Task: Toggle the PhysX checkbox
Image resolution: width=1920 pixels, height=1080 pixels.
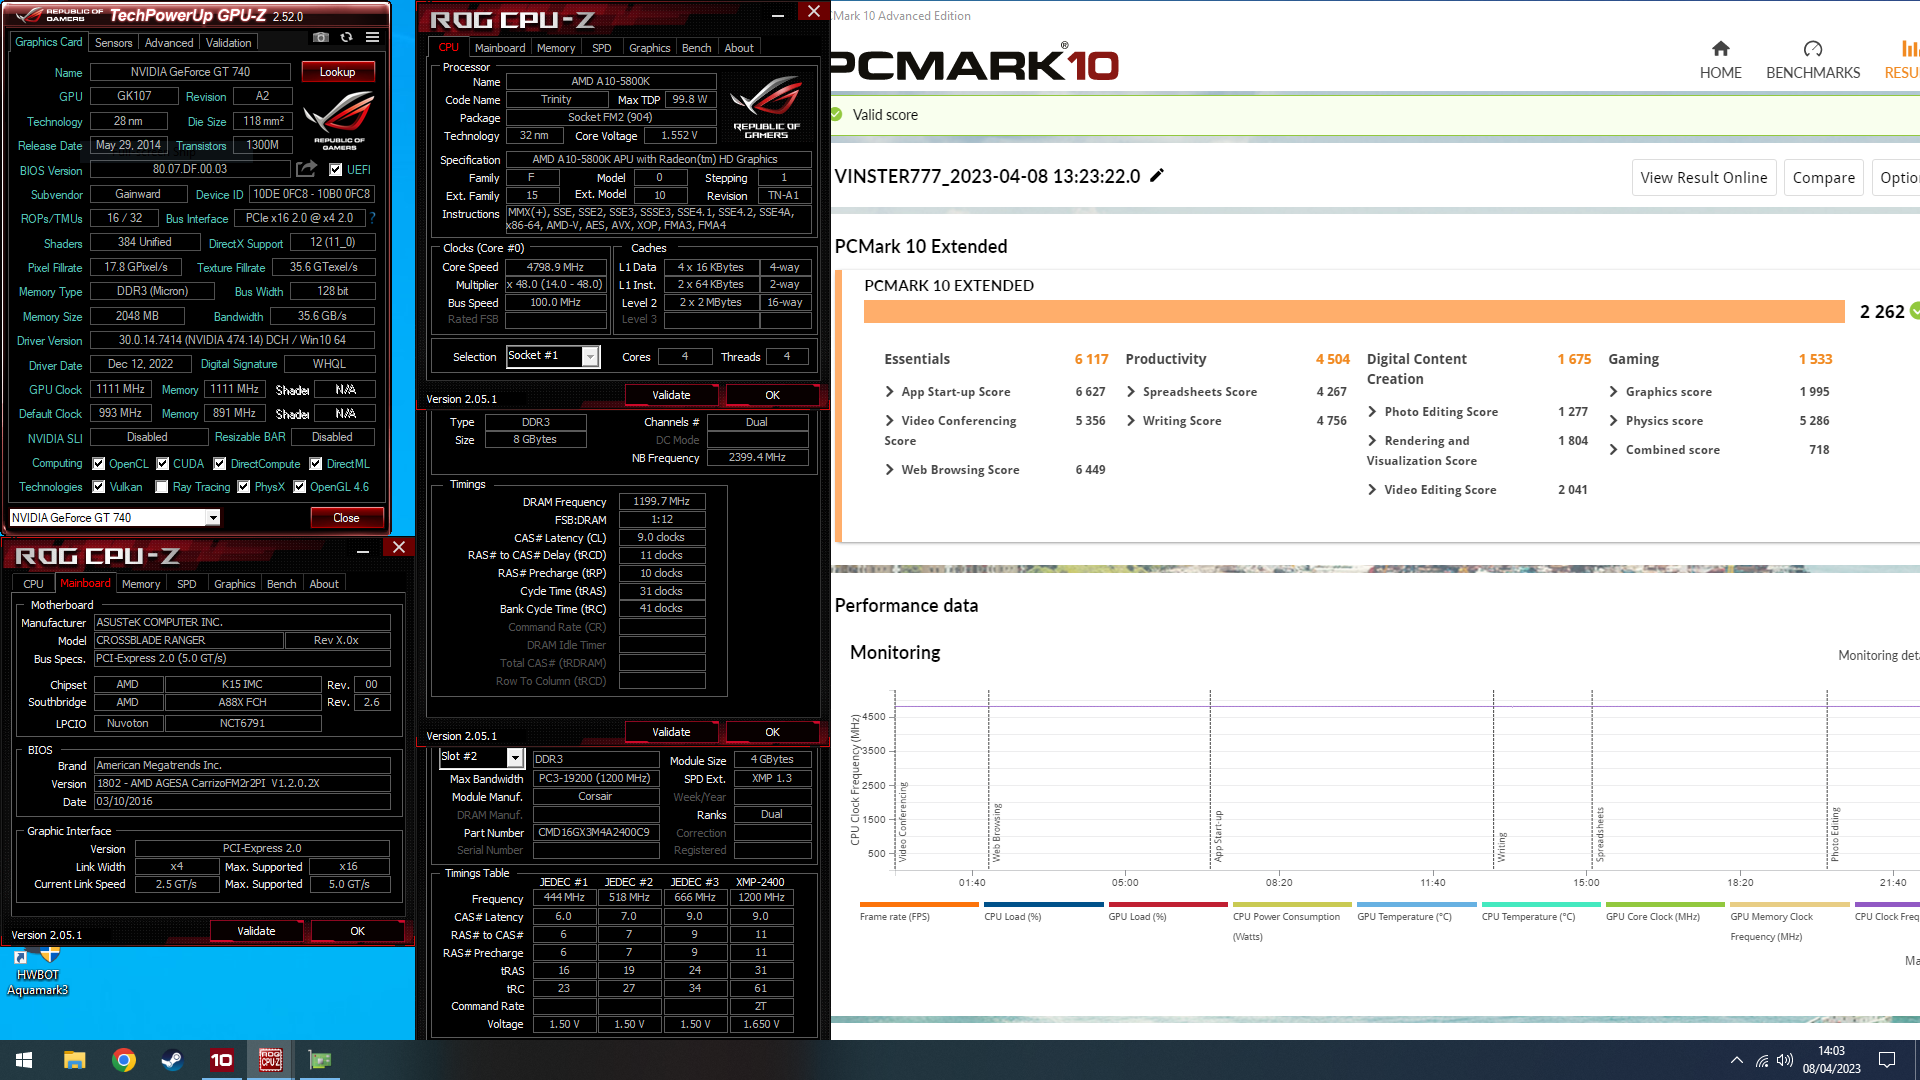Action: pos(243,487)
